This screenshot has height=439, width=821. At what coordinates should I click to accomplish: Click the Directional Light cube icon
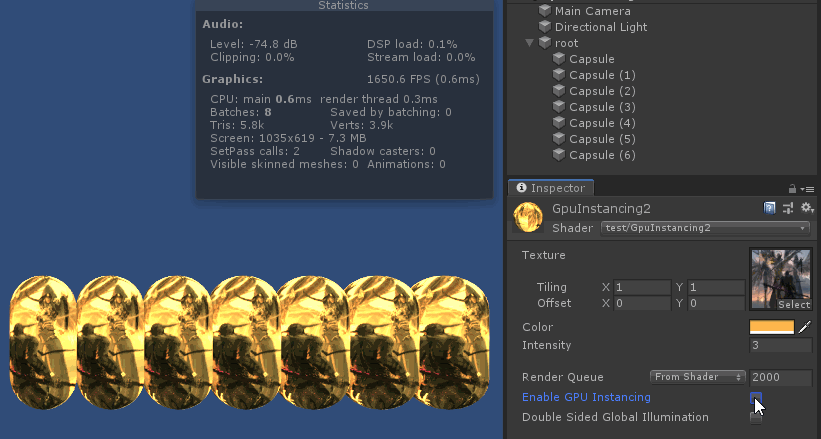click(545, 26)
